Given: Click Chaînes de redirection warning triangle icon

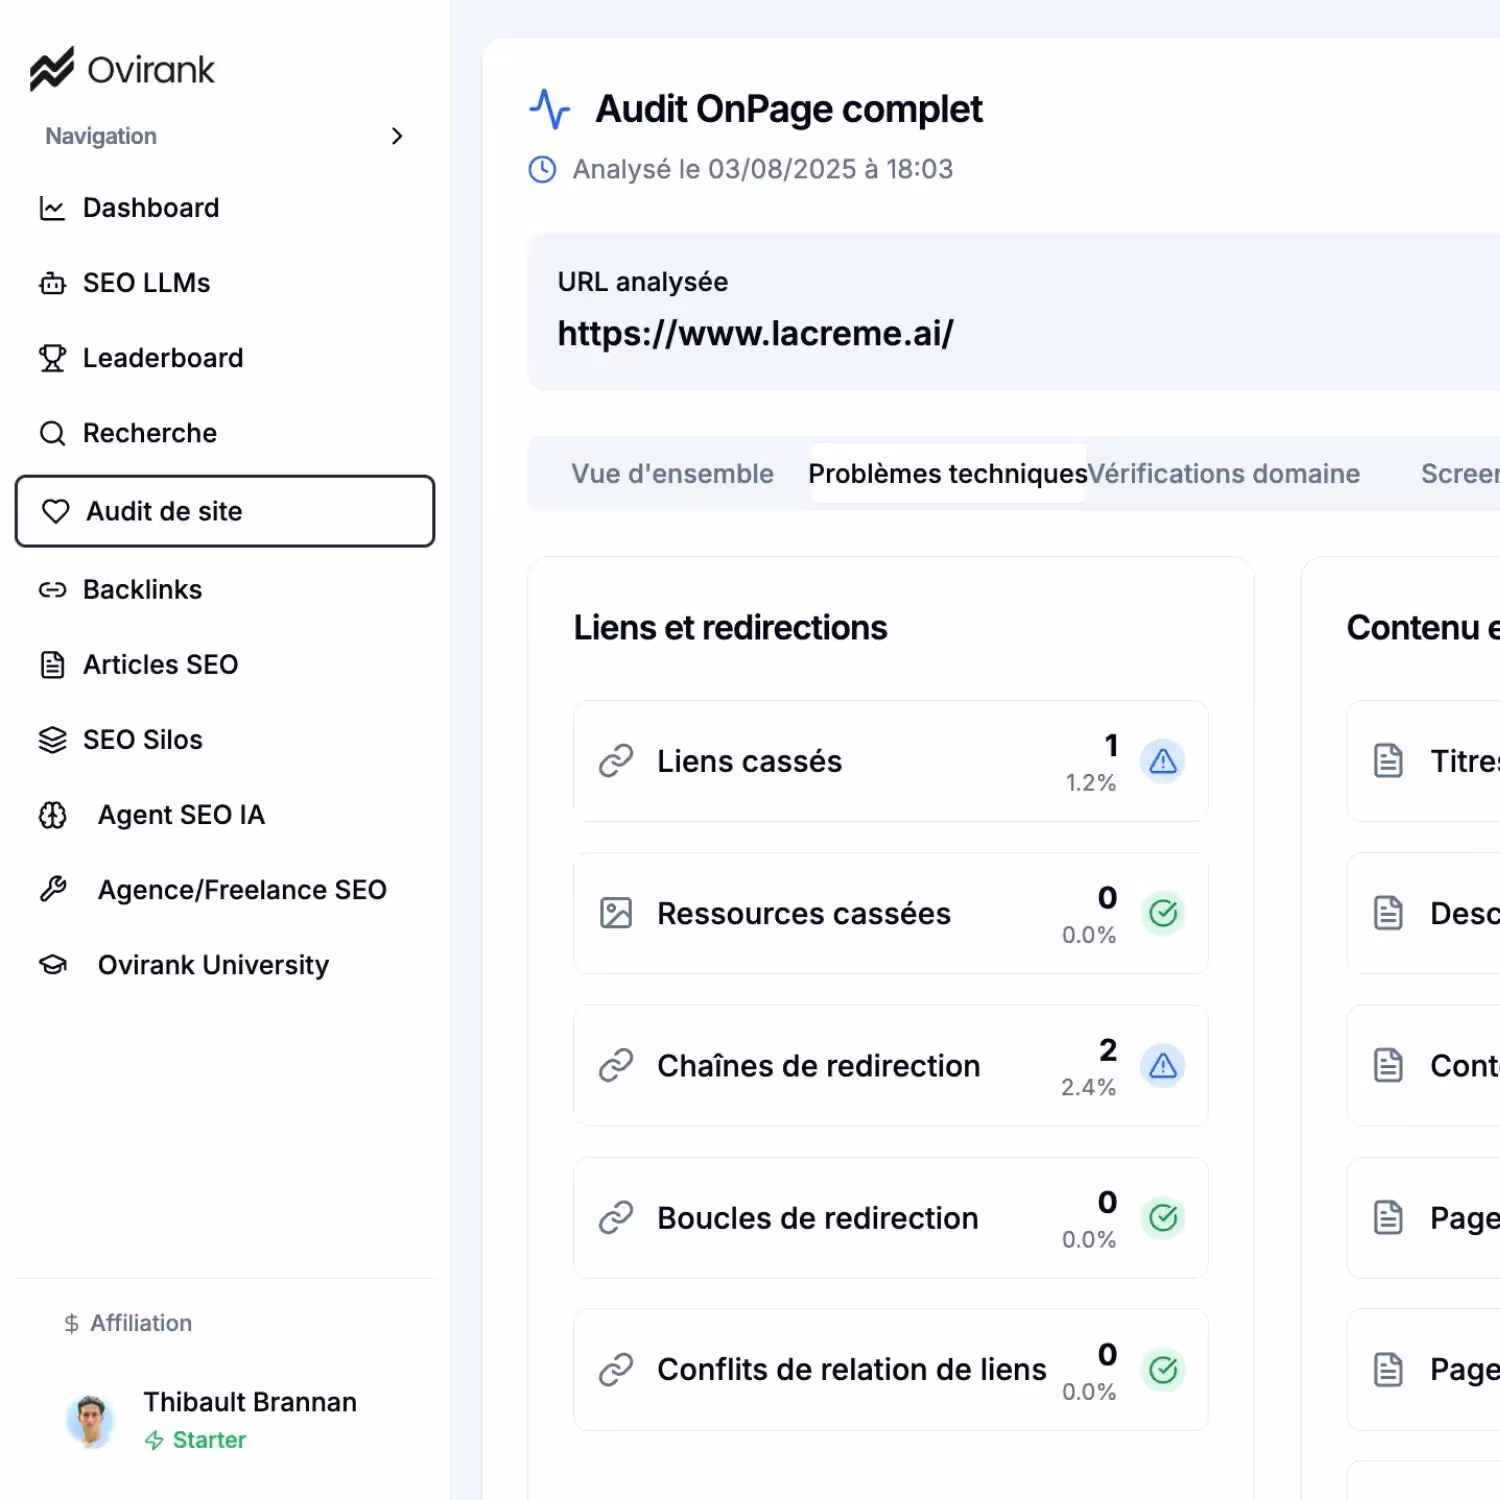Looking at the screenshot, I should [1163, 1066].
